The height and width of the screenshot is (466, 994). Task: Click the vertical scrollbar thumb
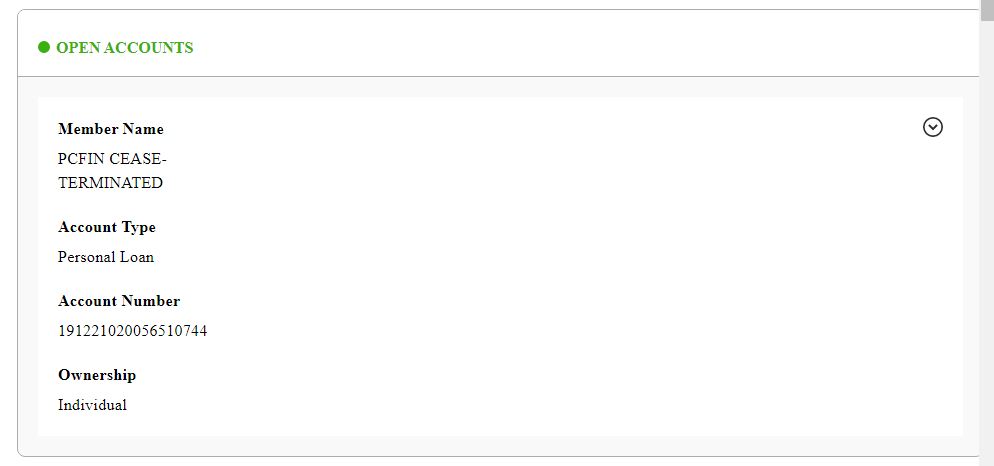pos(987,9)
